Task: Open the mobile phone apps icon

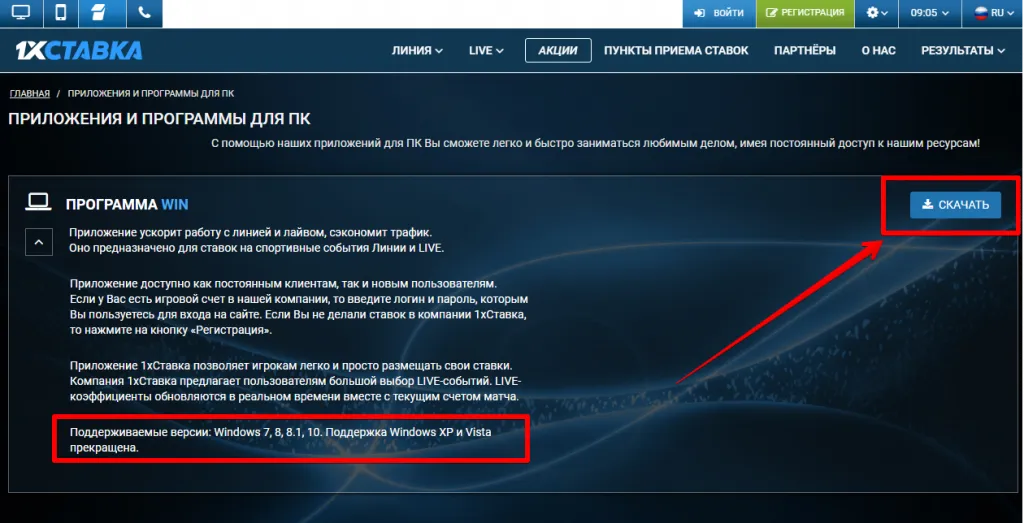Action: [x=60, y=13]
